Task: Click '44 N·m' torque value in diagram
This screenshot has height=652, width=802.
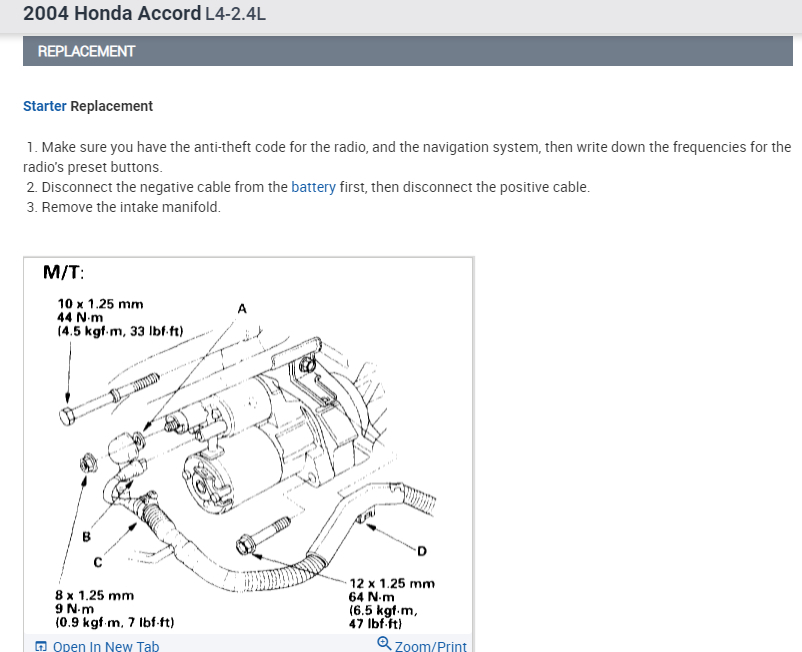Action: click(80, 318)
